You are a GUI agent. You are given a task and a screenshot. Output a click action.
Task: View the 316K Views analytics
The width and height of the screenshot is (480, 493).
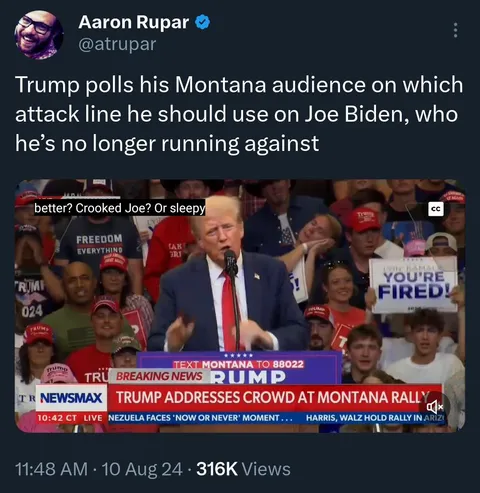pos(243,469)
